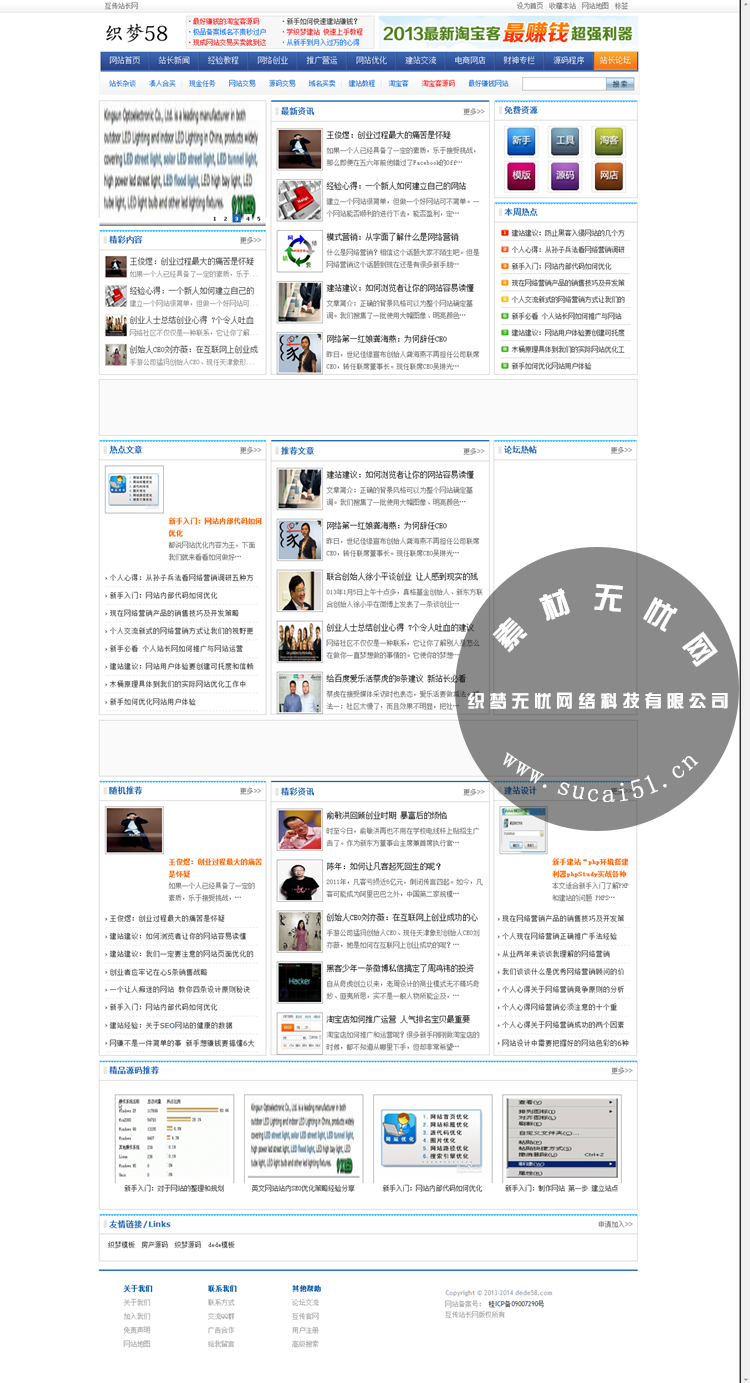Click the red 淘宝客源码 sub-navigation link
750x1383 pixels.
[x=438, y=84]
